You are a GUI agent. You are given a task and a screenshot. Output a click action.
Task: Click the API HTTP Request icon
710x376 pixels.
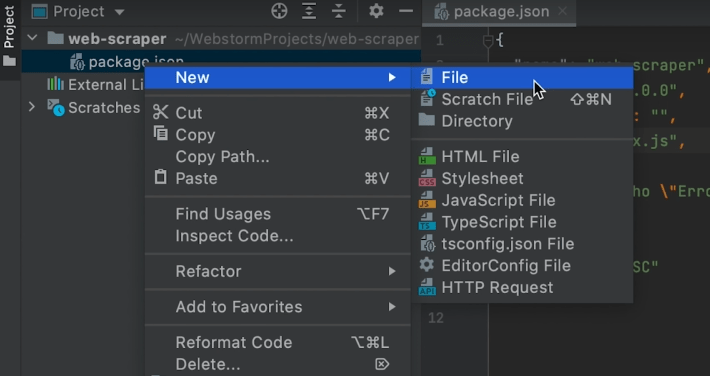(x=427, y=287)
